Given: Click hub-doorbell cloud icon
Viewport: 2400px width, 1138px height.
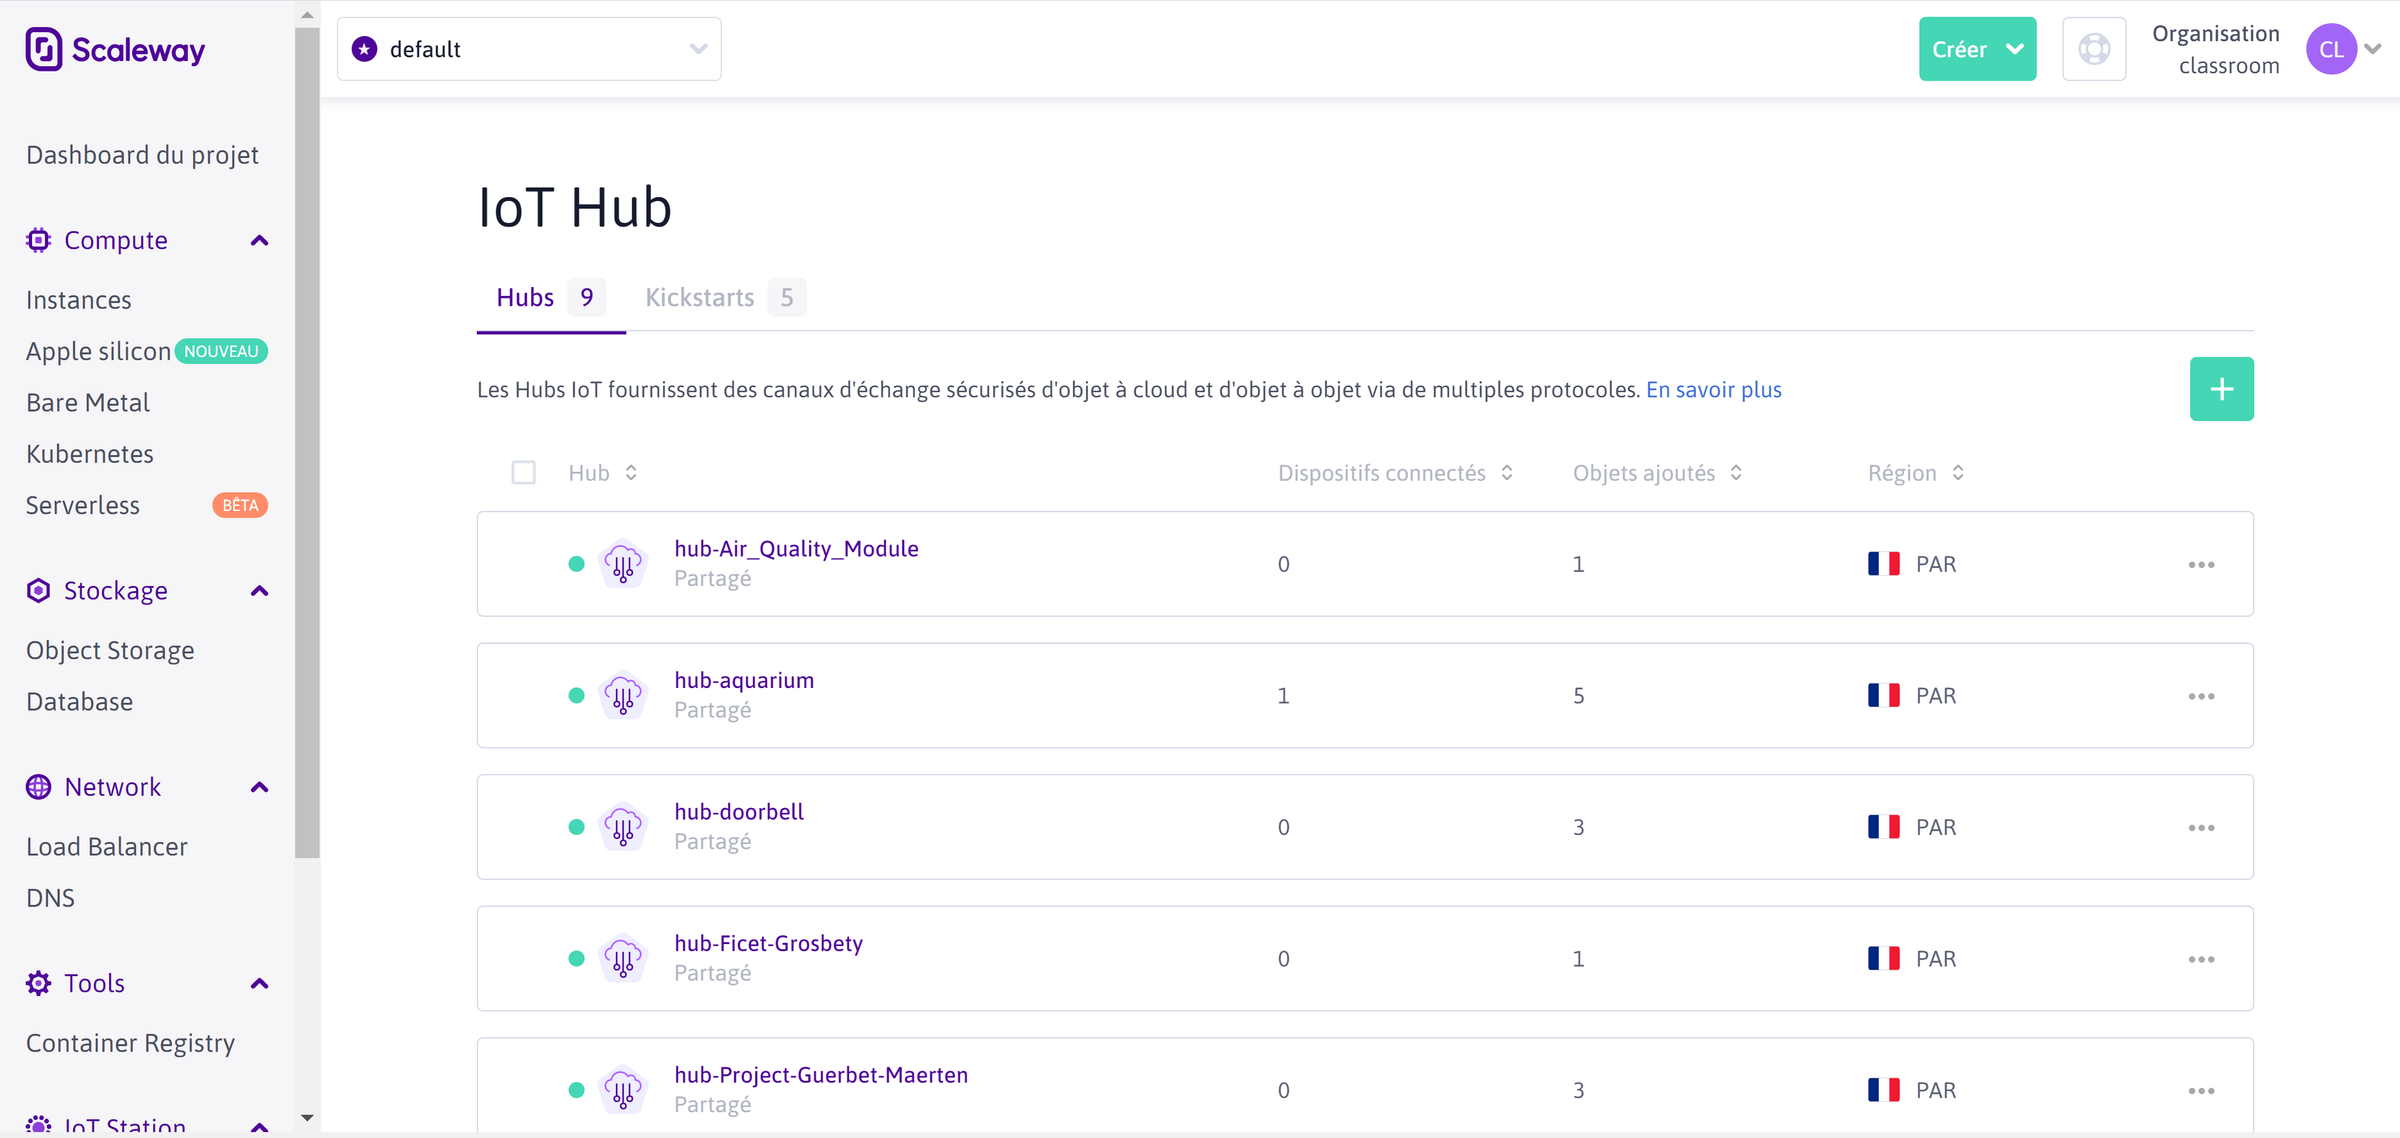Looking at the screenshot, I should (x=623, y=827).
